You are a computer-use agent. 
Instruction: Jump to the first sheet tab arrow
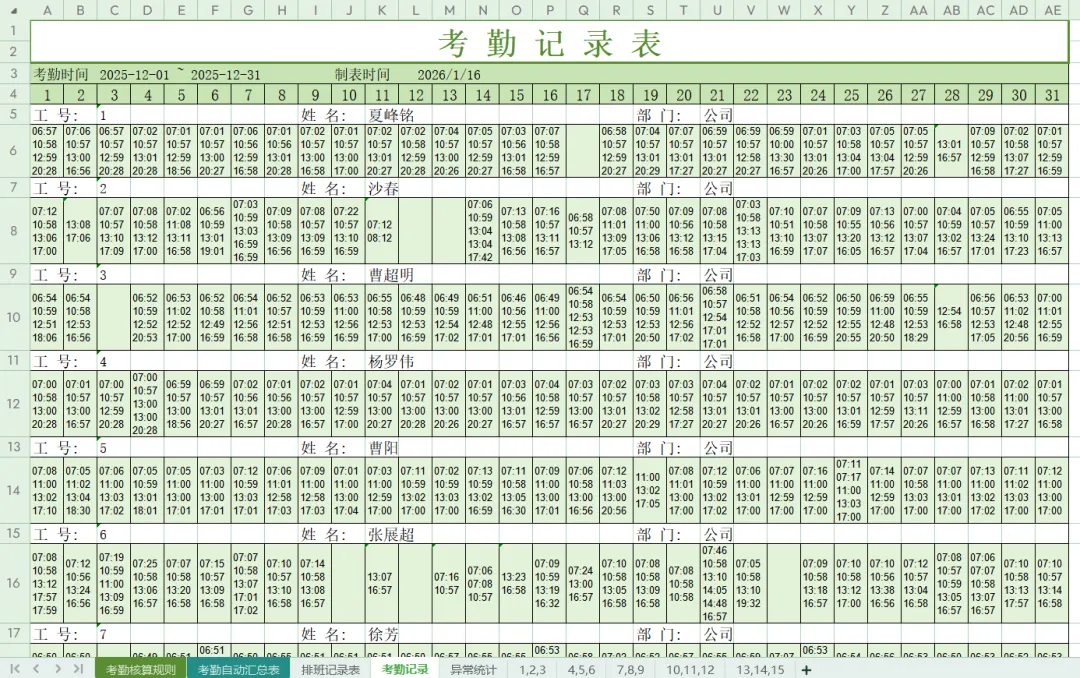tap(14, 669)
